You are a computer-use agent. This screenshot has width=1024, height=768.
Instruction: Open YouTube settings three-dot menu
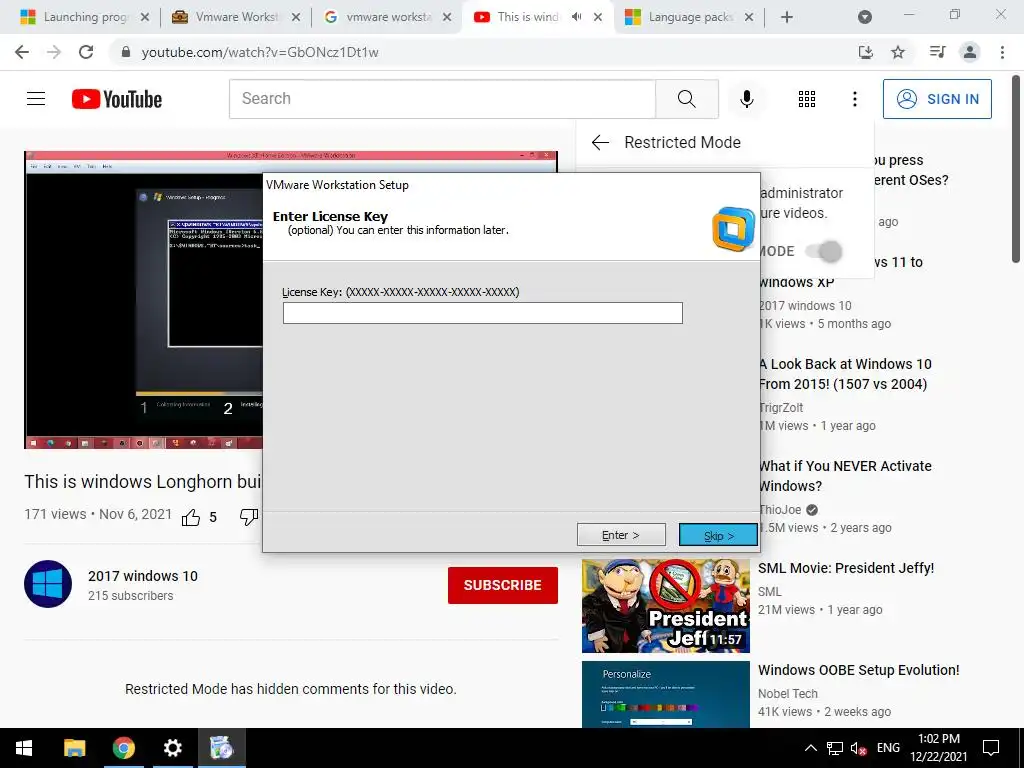pyautogui.click(x=854, y=99)
